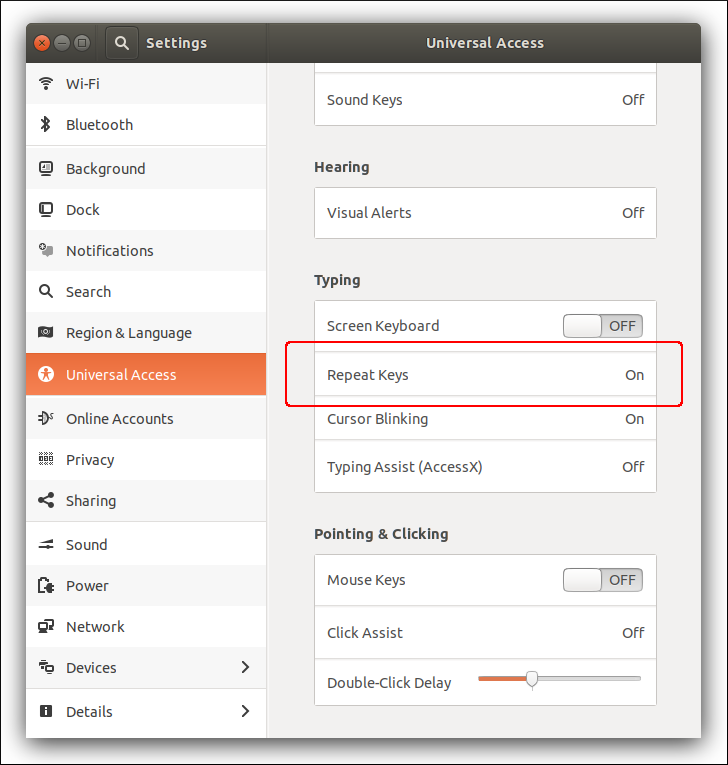Open the Bluetooth settings panel

[x=146, y=124]
